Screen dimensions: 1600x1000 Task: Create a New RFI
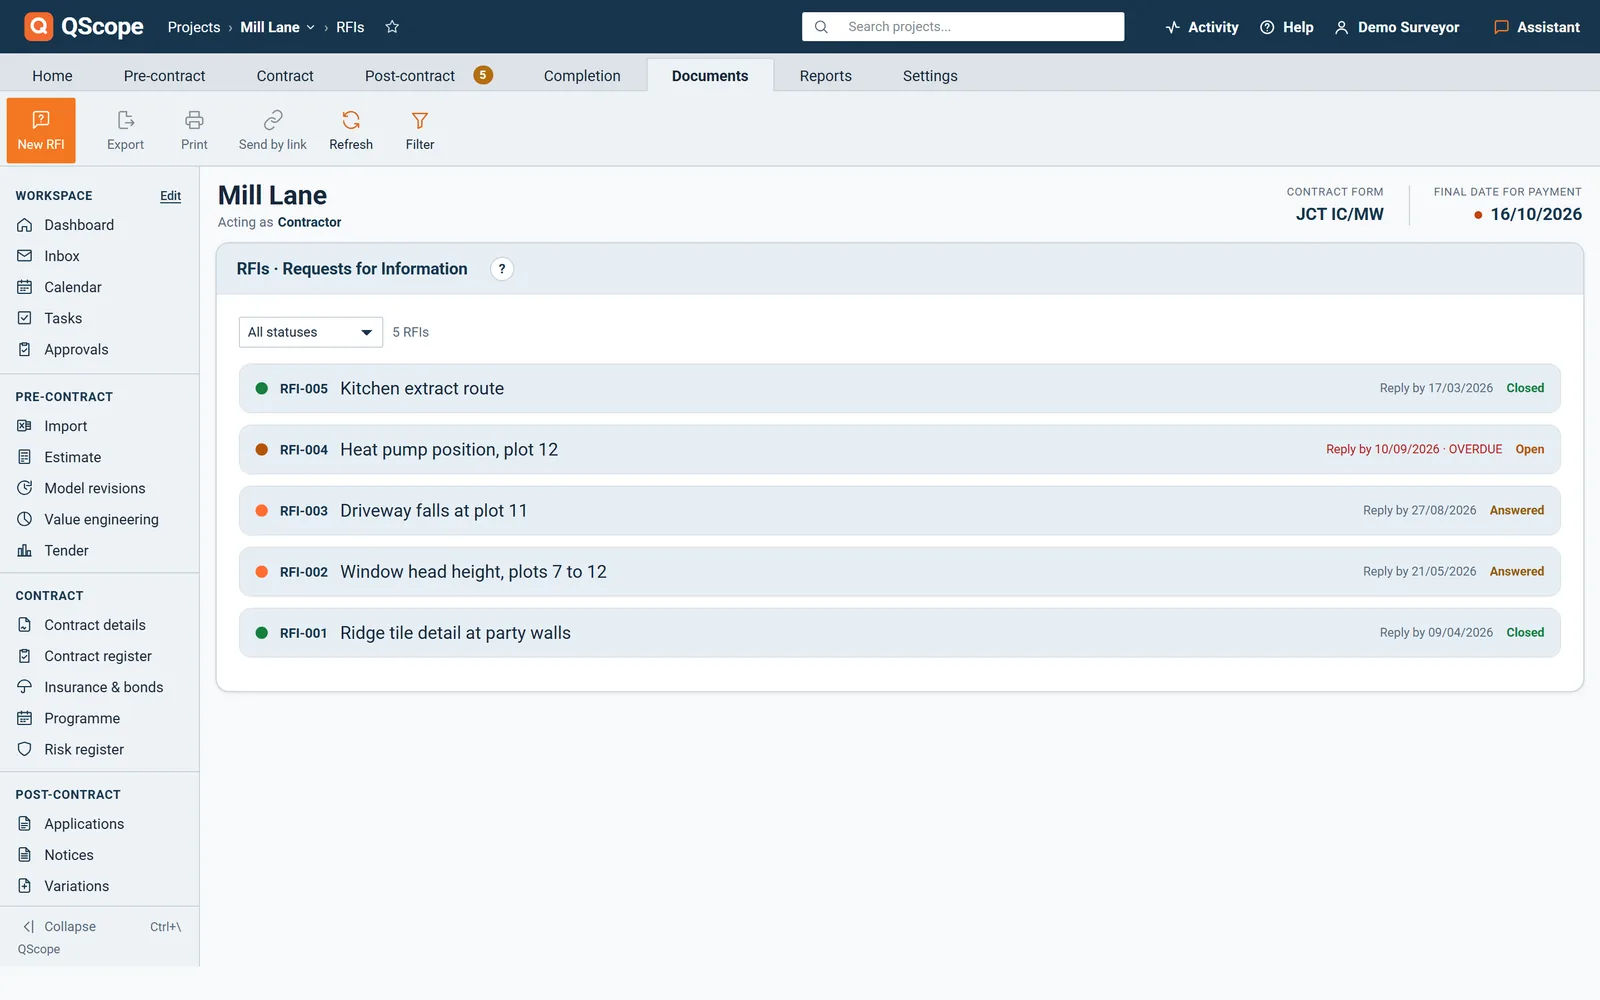point(41,130)
